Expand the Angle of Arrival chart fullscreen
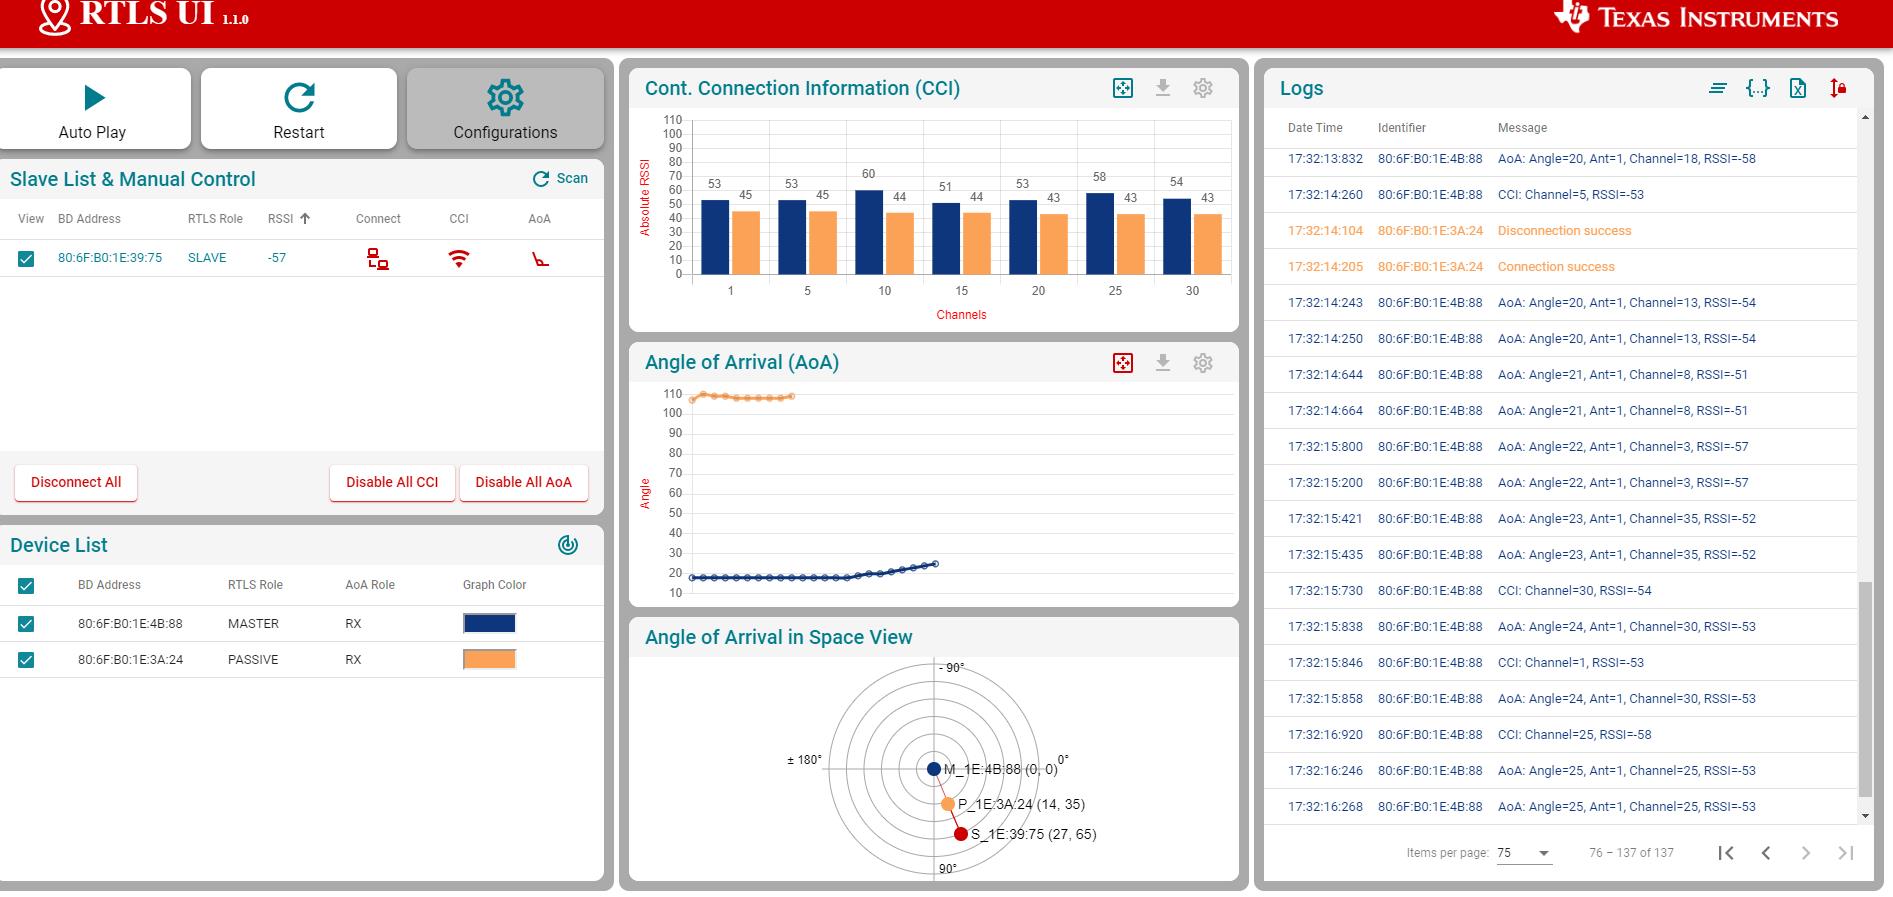The height and width of the screenshot is (897, 1893). click(x=1123, y=363)
